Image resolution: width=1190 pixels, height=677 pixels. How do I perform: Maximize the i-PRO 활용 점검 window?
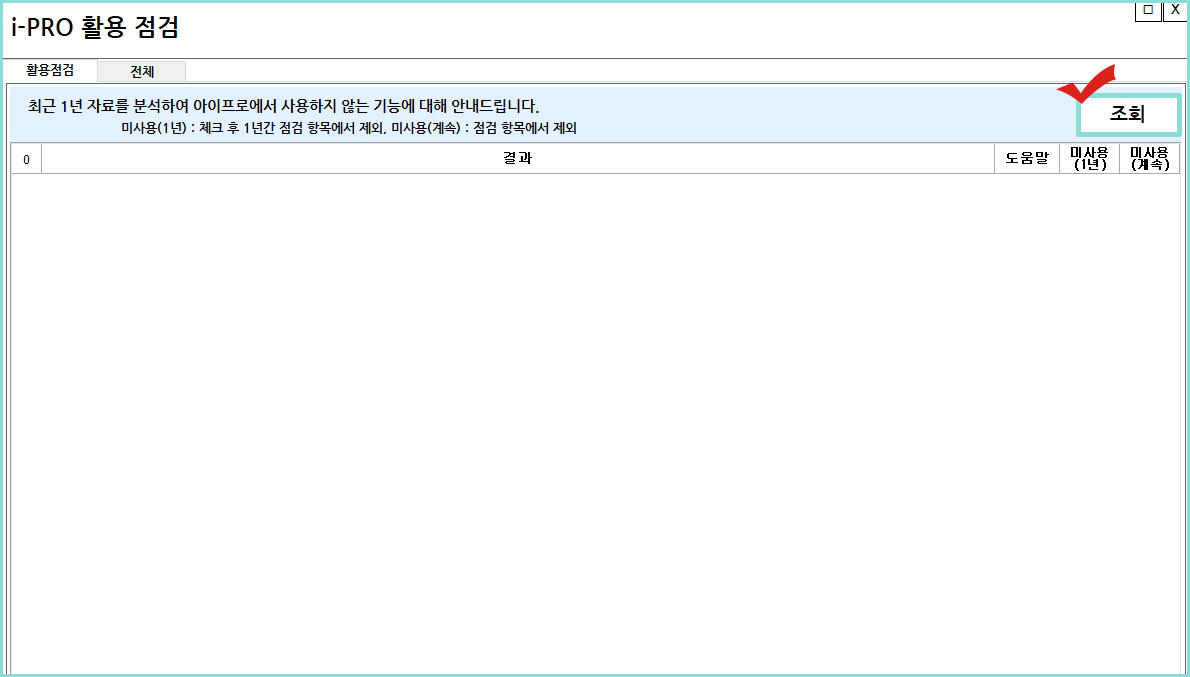click(1148, 11)
